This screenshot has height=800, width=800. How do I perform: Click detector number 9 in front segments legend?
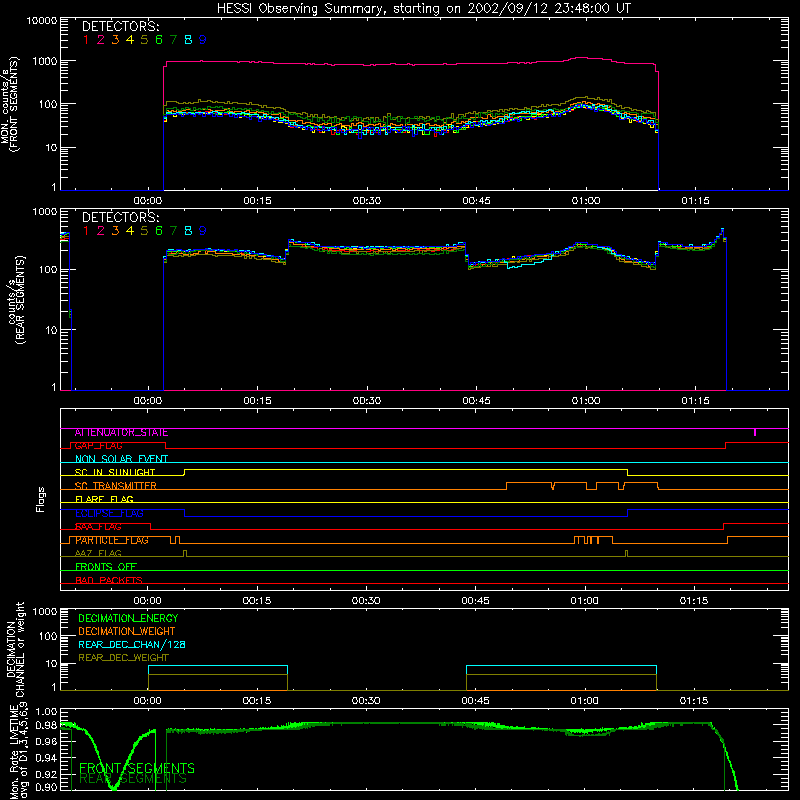[x=203, y=40]
